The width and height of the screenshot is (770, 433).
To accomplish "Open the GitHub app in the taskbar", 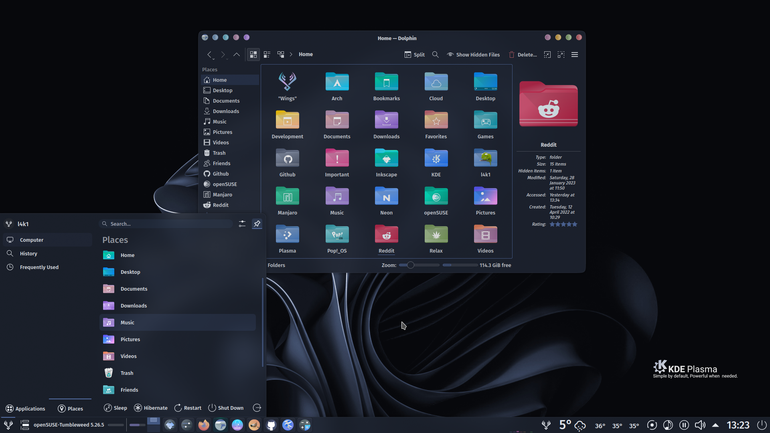I will (271, 425).
